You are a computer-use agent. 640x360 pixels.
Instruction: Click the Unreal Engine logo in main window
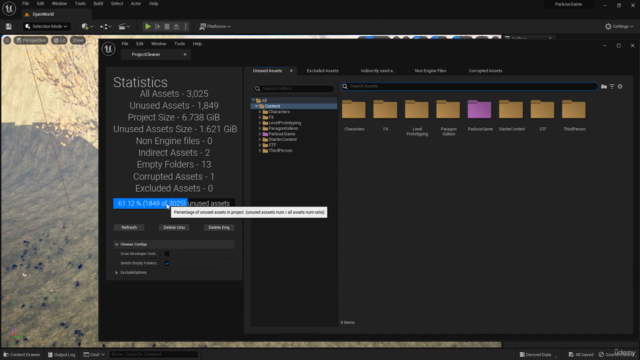[9, 8]
